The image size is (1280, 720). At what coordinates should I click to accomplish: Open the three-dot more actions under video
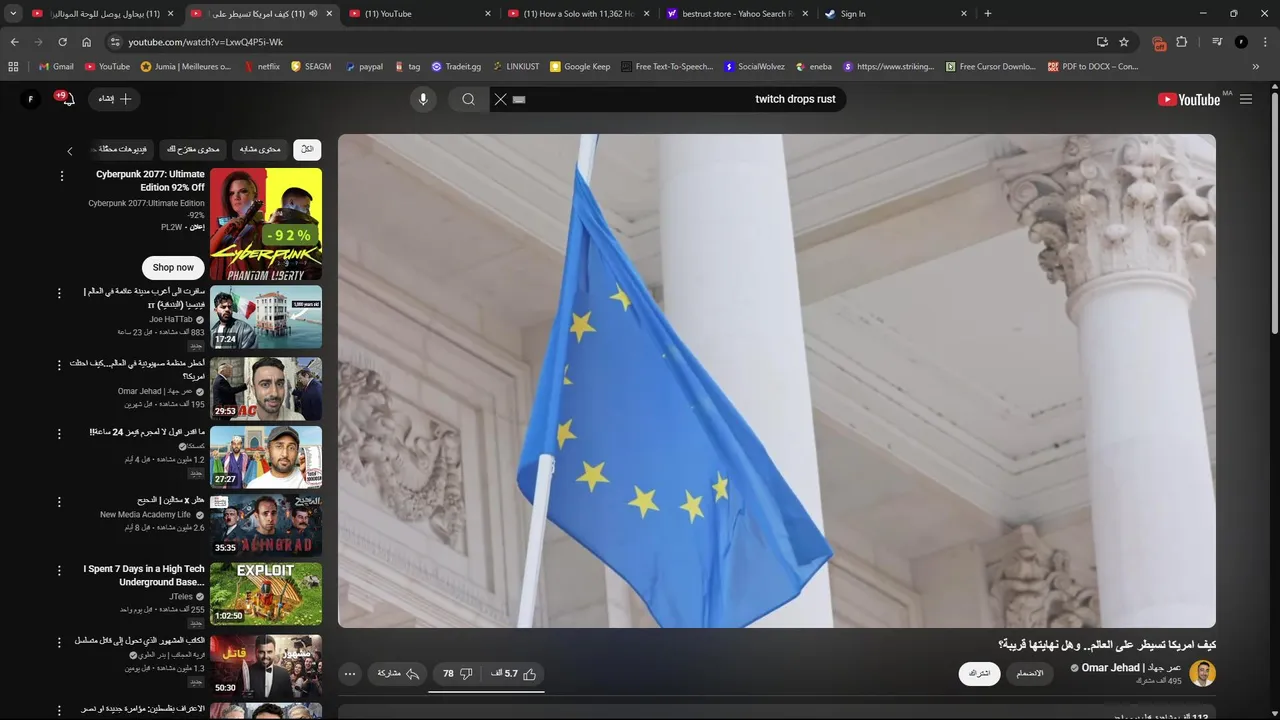[x=350, y=673]
